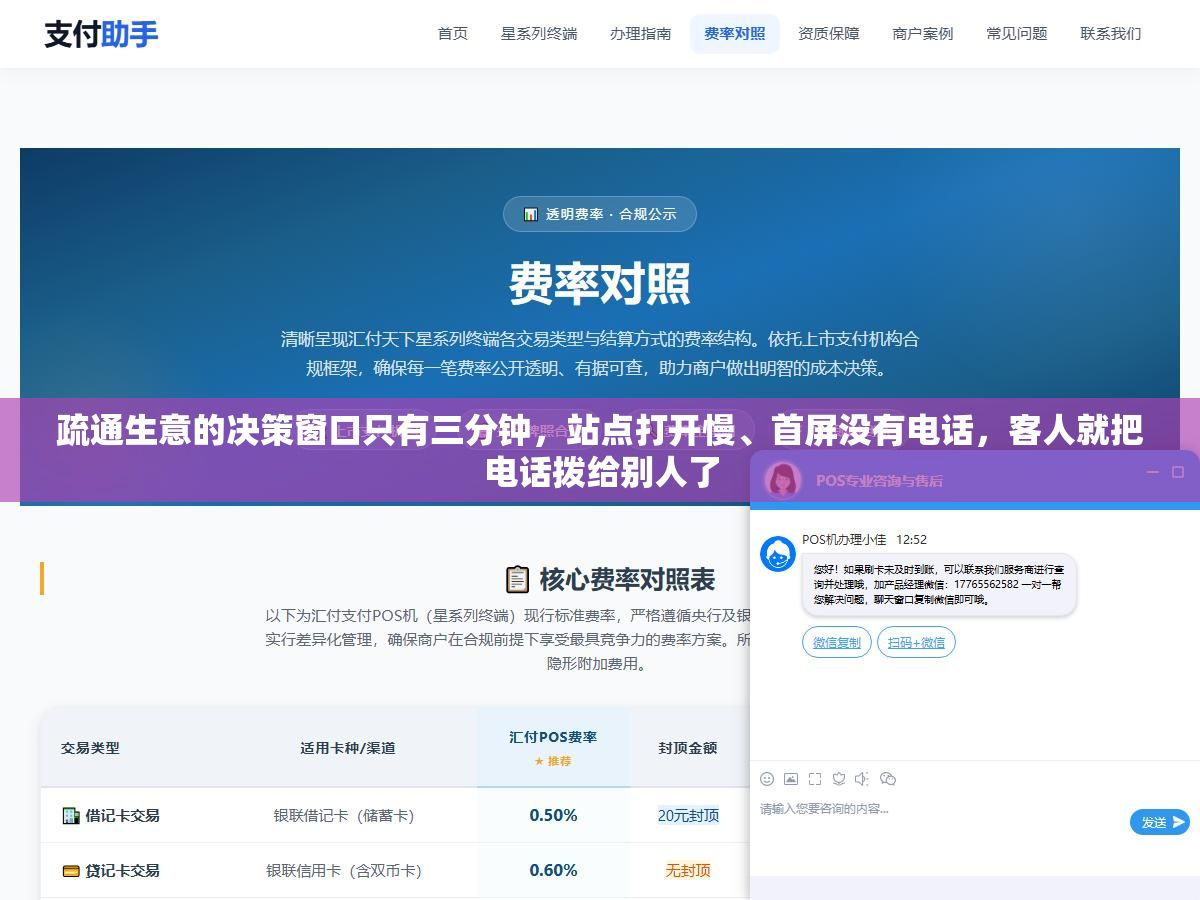Click the 支付助手 site logo
The width and height of the screenshot is (1200, 900).
pyautogui.click(x=101, y=34)
